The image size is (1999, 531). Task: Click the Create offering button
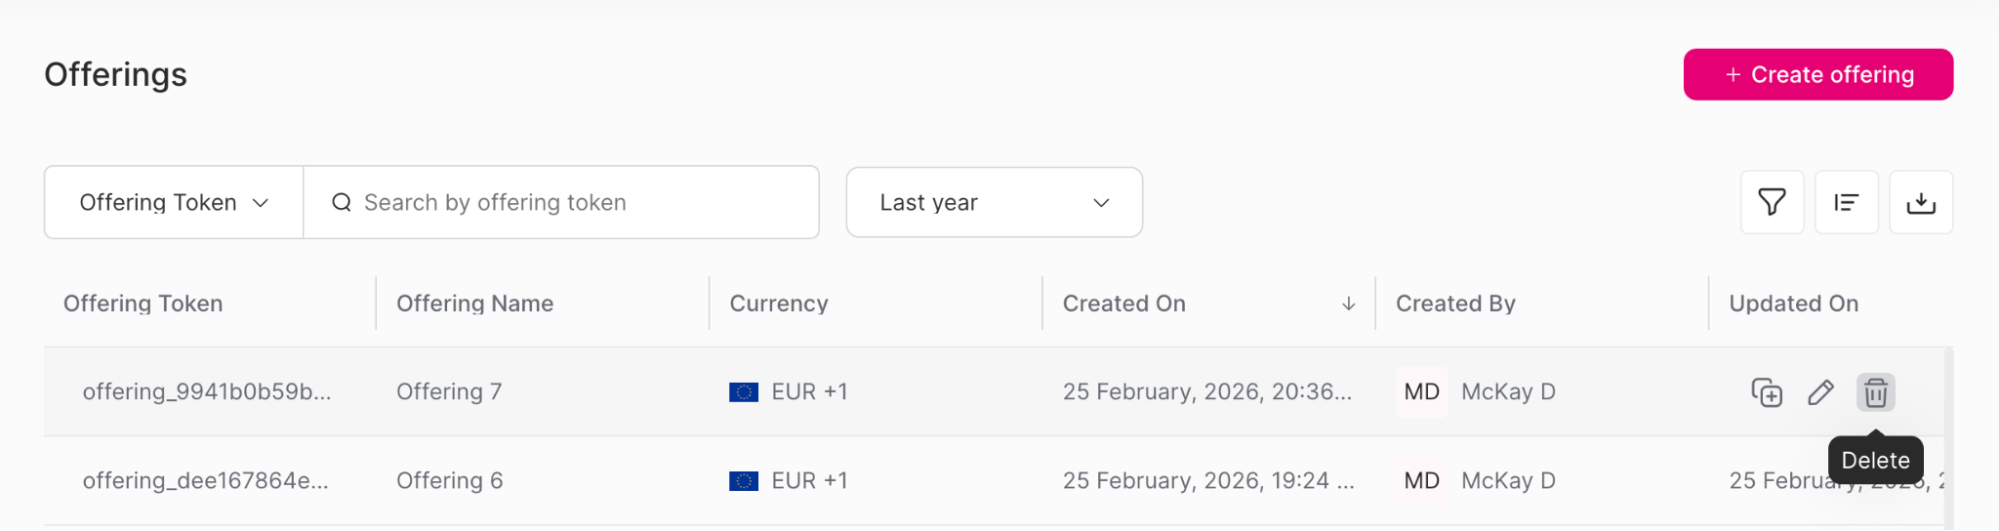(1817, 75)
